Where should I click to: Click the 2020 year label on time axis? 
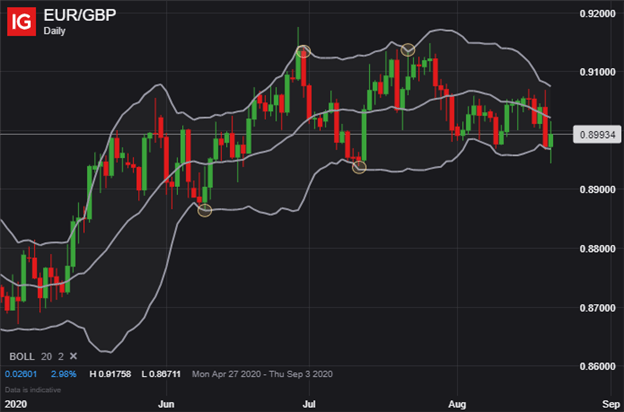point(16,404)
